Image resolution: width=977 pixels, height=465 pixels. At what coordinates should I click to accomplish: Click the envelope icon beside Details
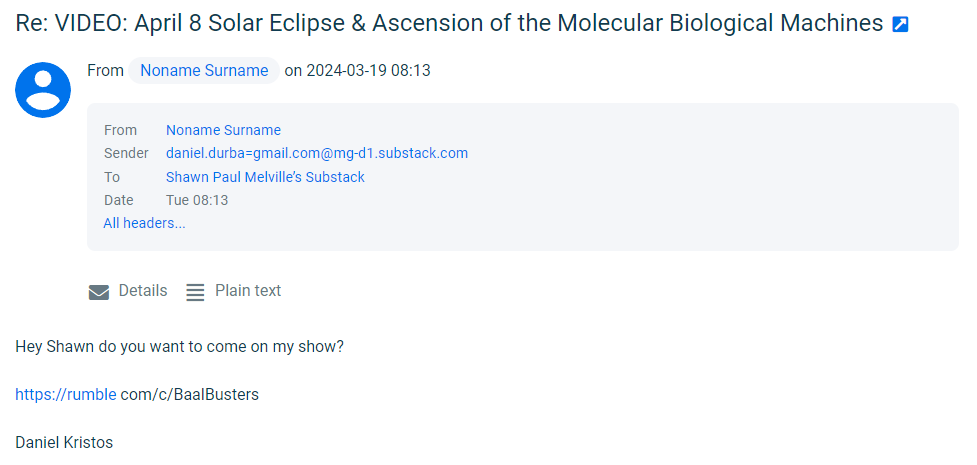coord(99,292)
